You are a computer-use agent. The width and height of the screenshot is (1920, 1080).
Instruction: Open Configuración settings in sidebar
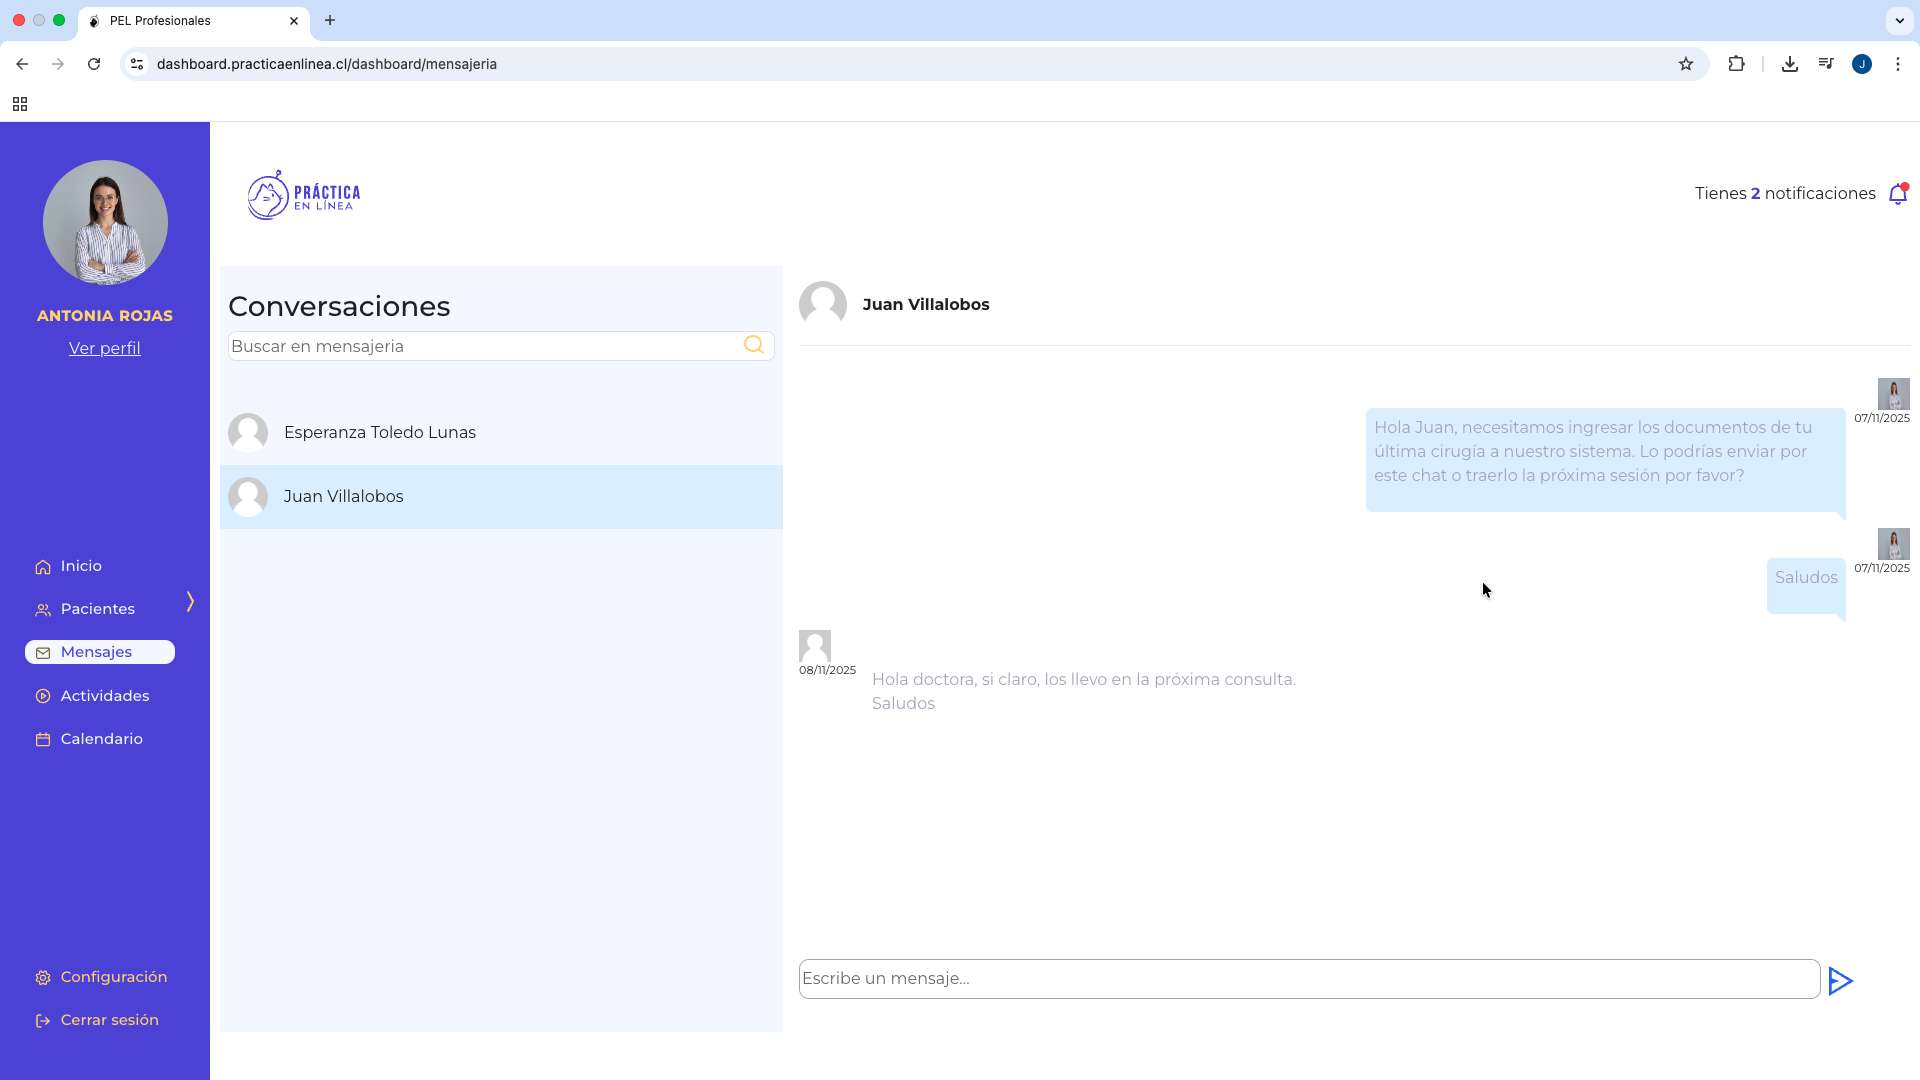pos(113,977)
